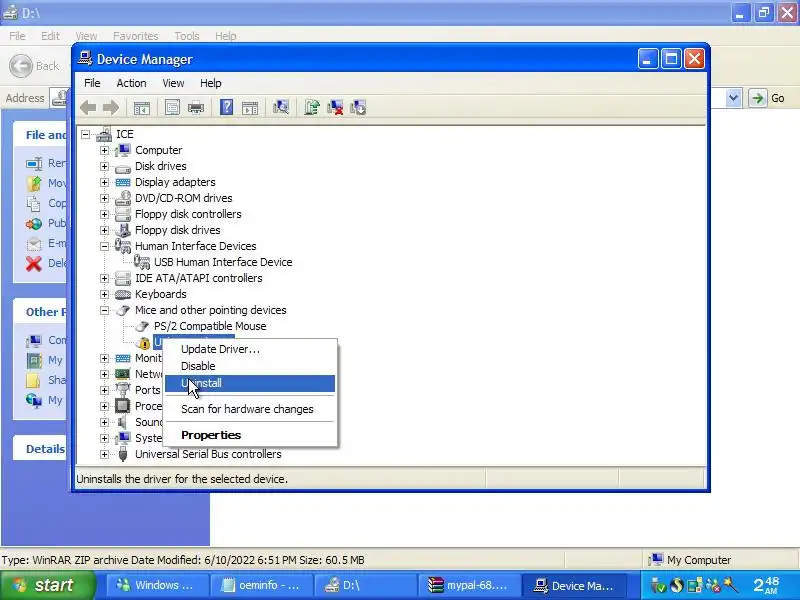Viewport: 800px width, 600px height.
Task: Click the system tray clock
Action: tap(766, 585)
